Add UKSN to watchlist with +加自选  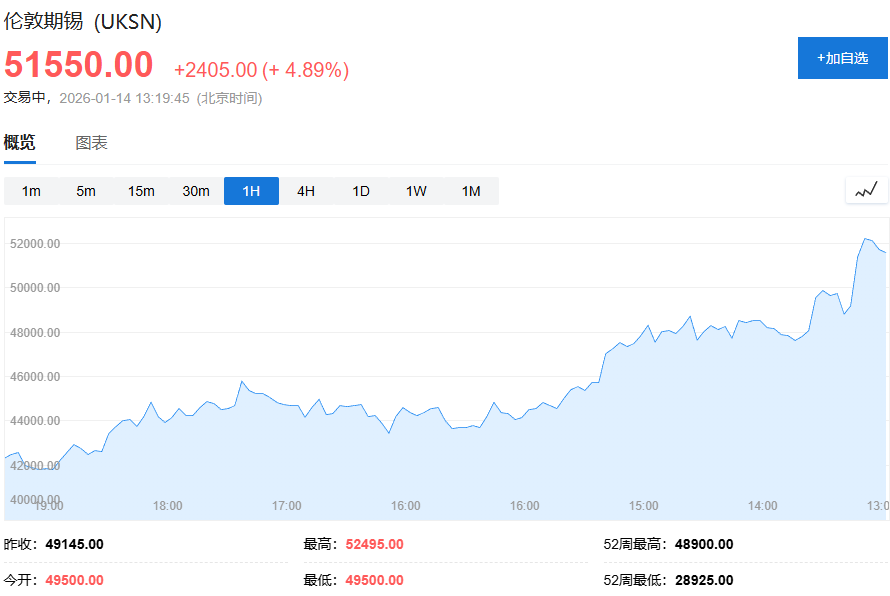[842, 58]
